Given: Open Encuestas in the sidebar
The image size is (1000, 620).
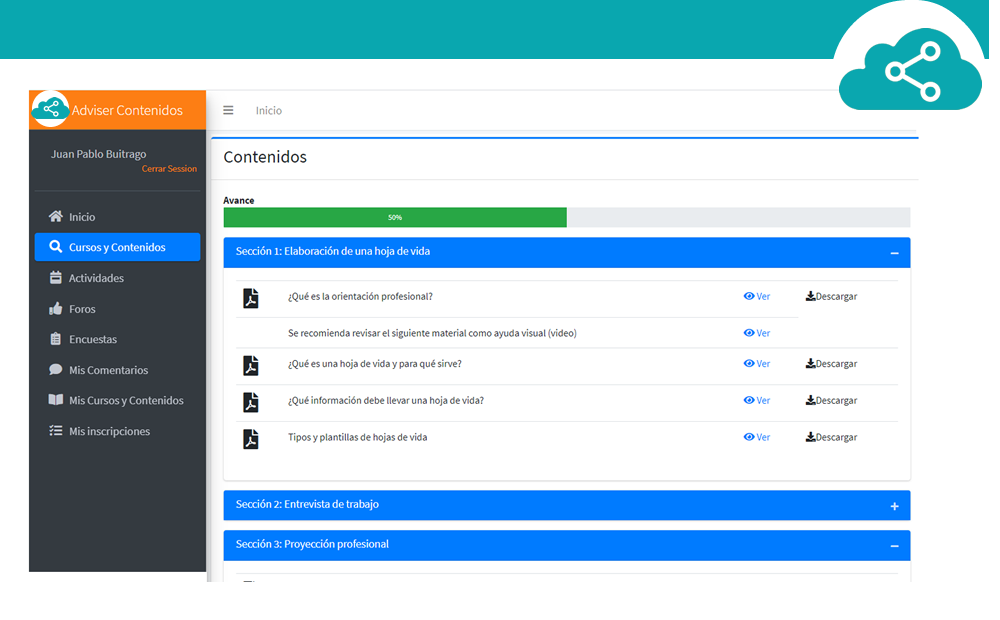Looking at the screenshot, I should click(92, 340).
